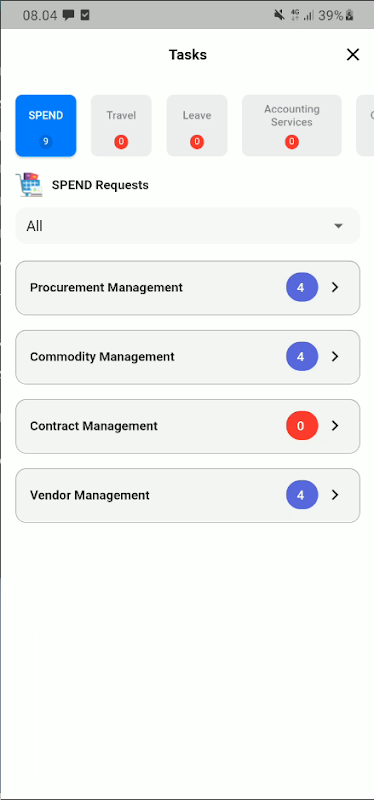Expand Vendor Management with its chevron
The height and width of the screenshot is (800, 374).
click(x=335, y=495)
